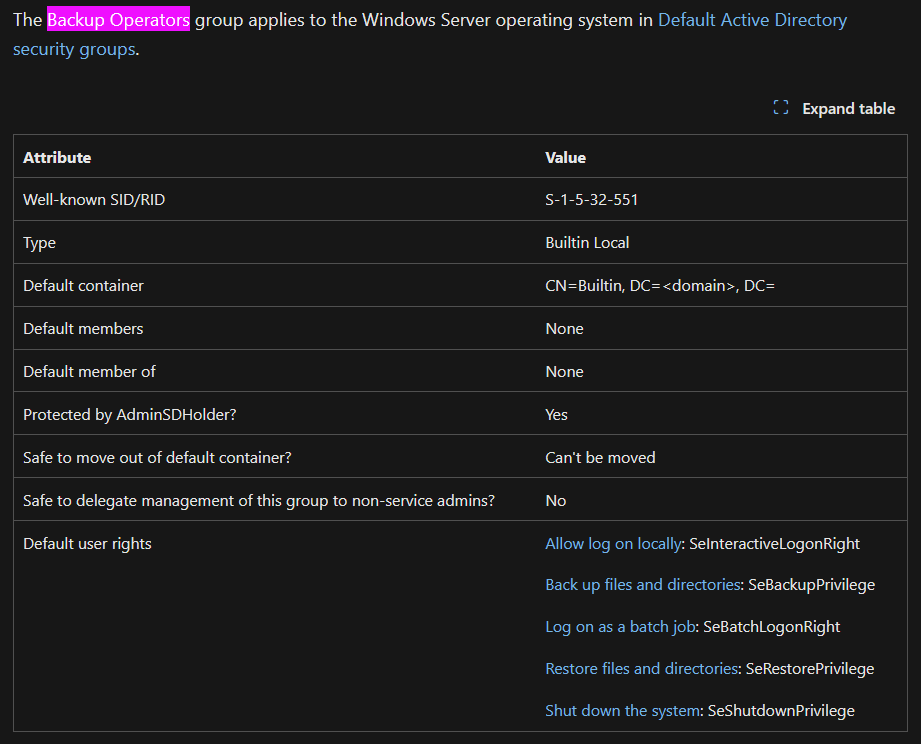Click the Attribute column header
Screen dimensions: 921x744
click(x=57, y=157)
